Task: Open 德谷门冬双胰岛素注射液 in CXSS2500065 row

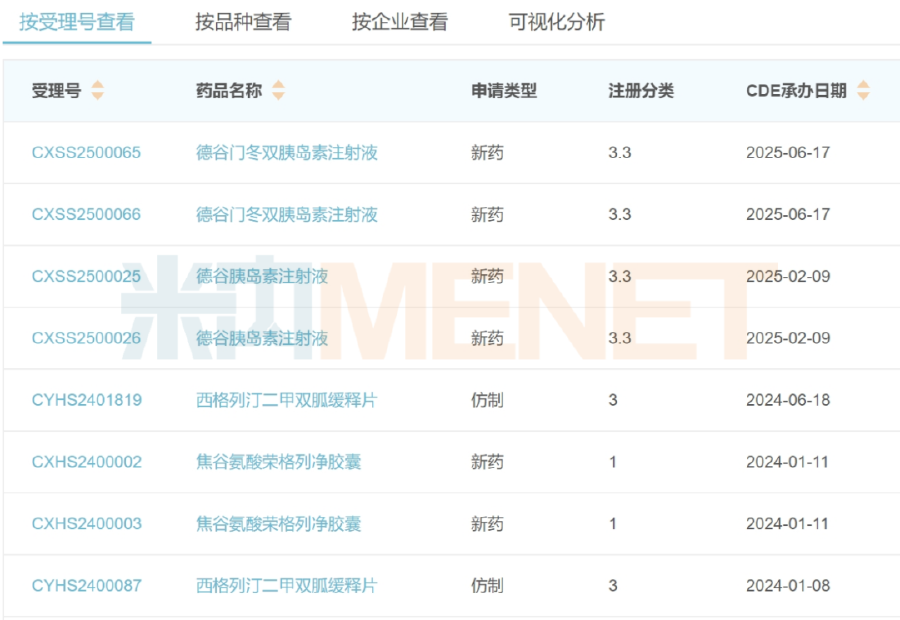Action: pyautogui.click(x=287, y=153)
